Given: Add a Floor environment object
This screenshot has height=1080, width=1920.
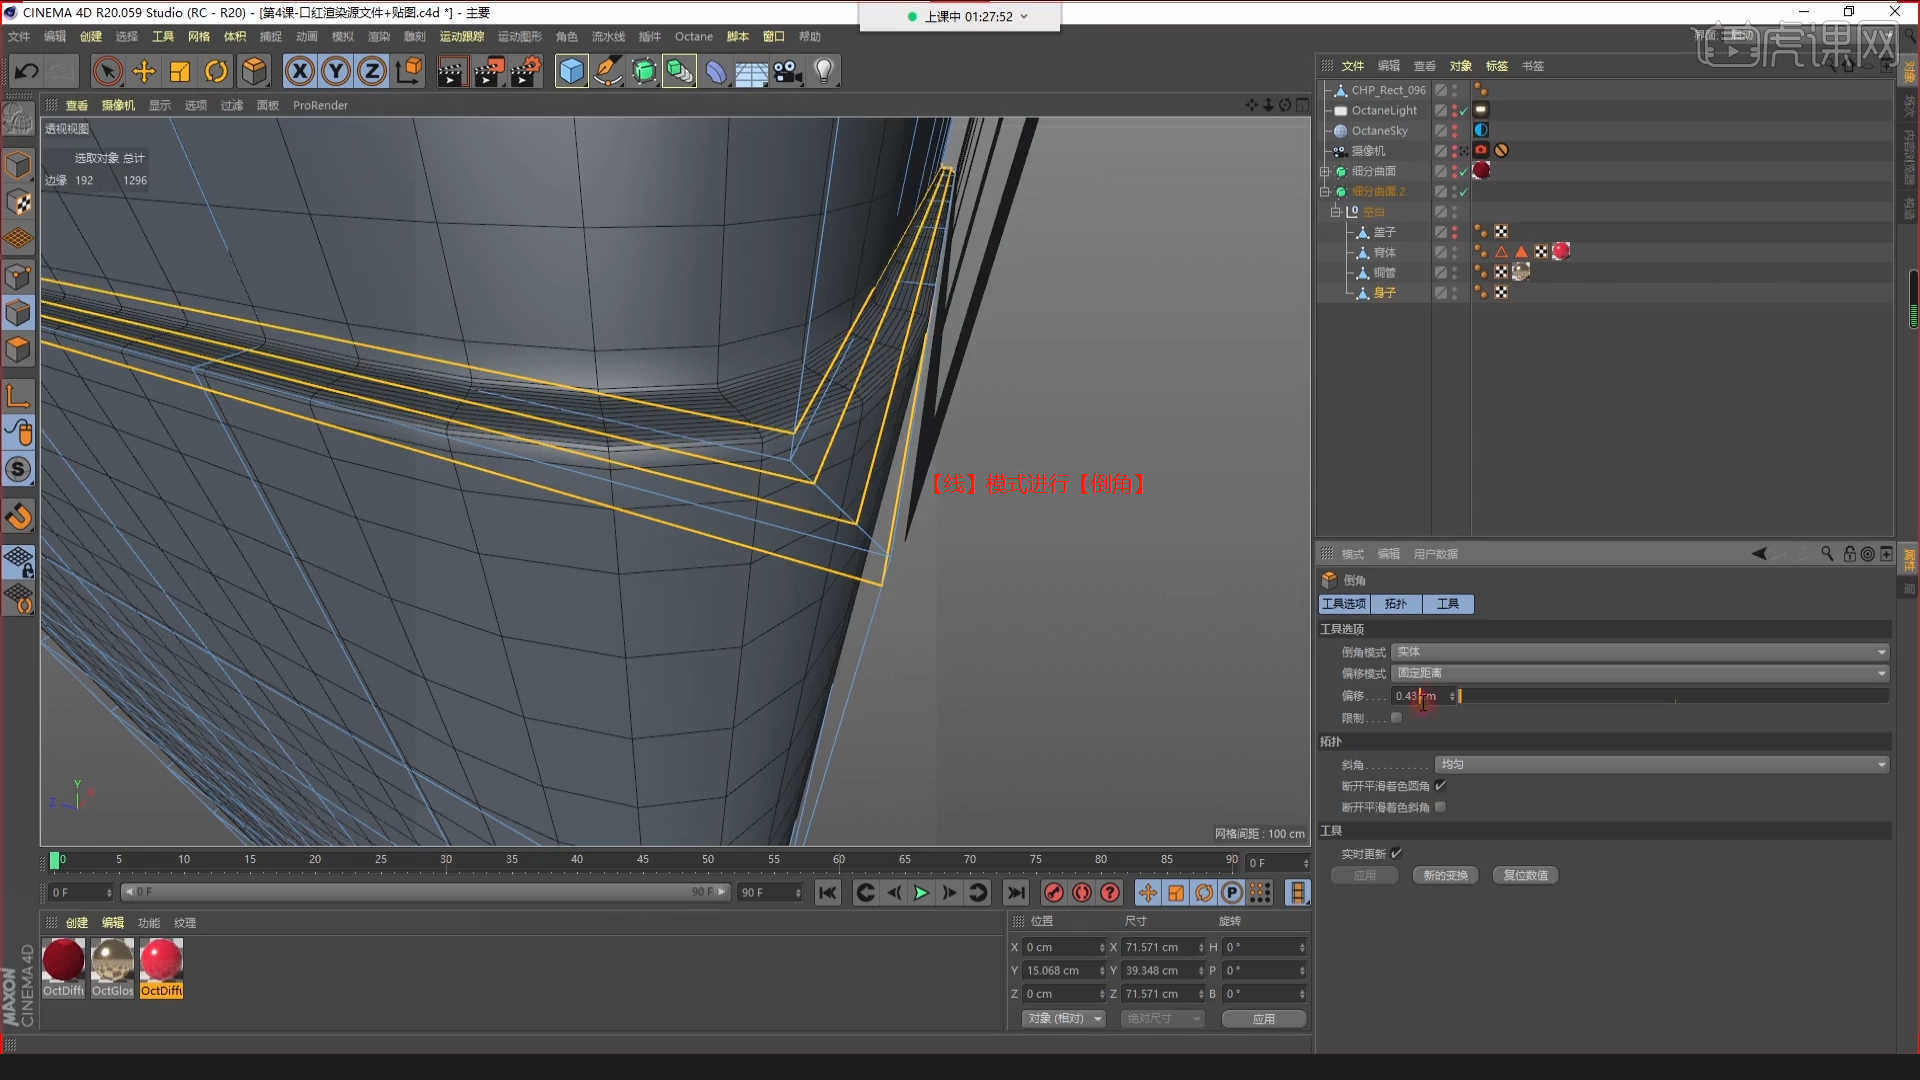Looking at the screenshot, I should pos(752,71).
